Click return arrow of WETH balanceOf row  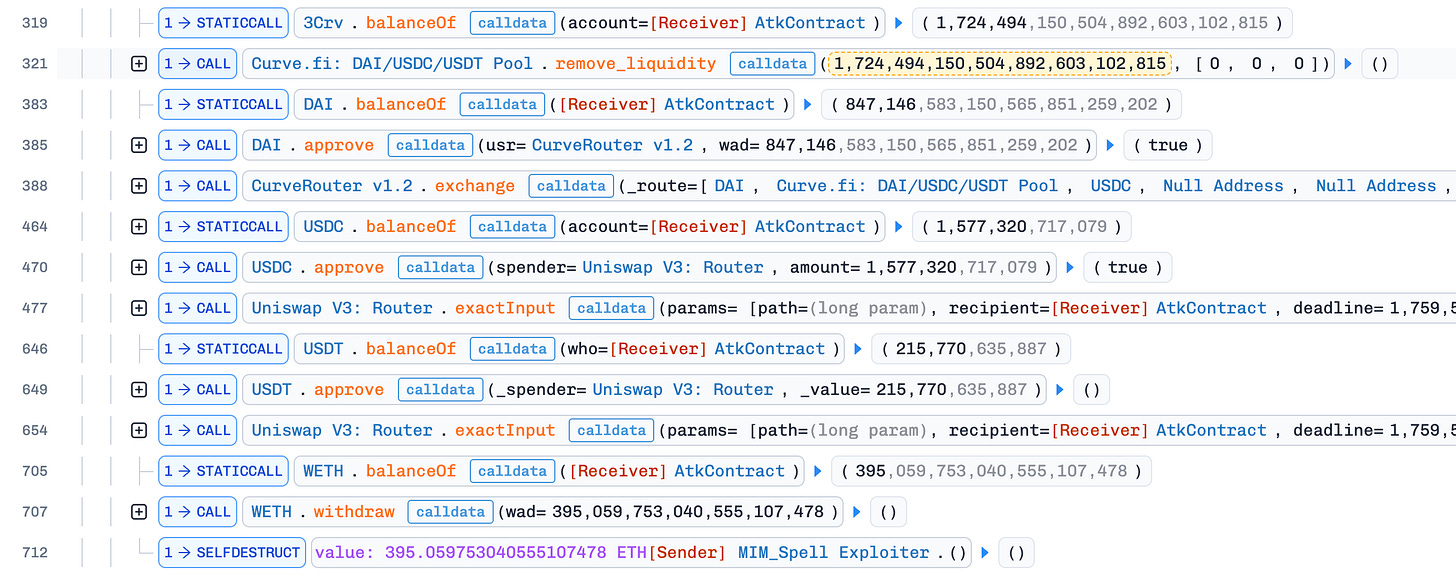(817, 471)
